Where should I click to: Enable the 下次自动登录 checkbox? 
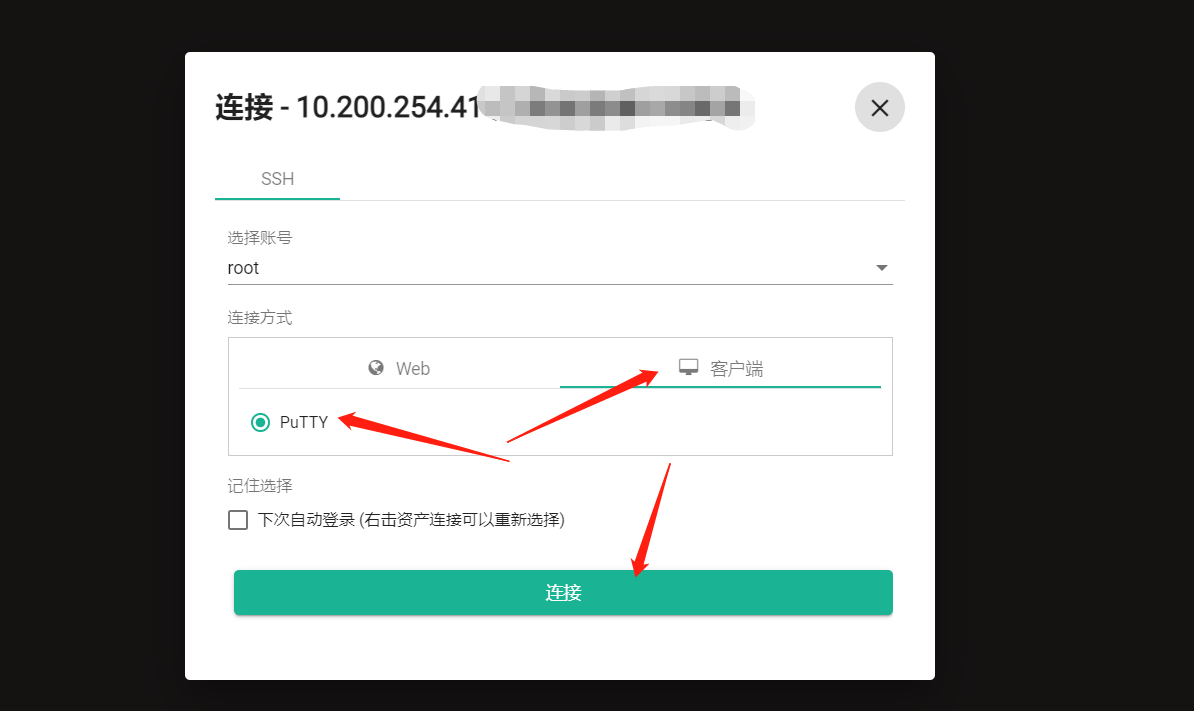coord(238,520)
